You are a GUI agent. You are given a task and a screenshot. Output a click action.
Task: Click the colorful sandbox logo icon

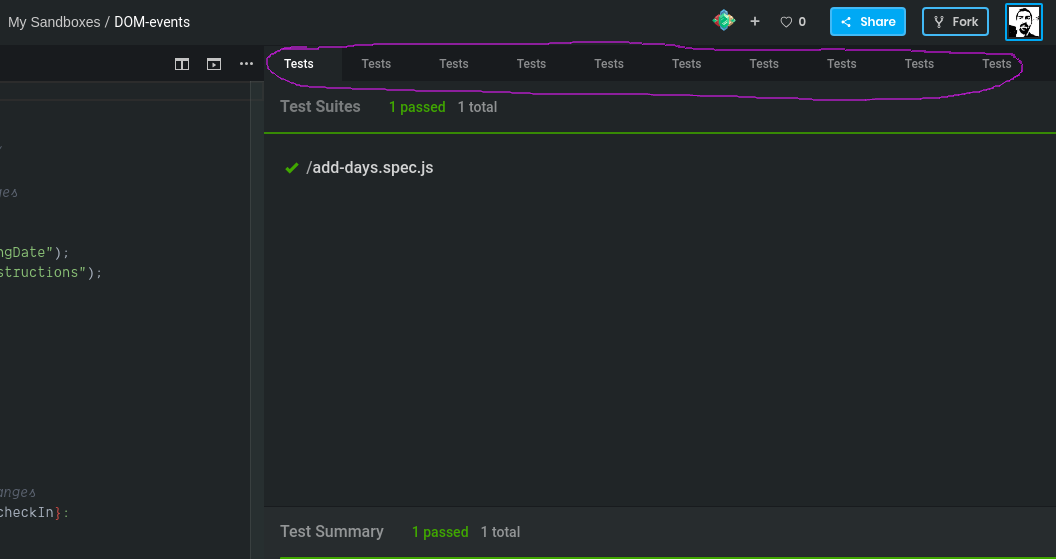pos(724,21)
